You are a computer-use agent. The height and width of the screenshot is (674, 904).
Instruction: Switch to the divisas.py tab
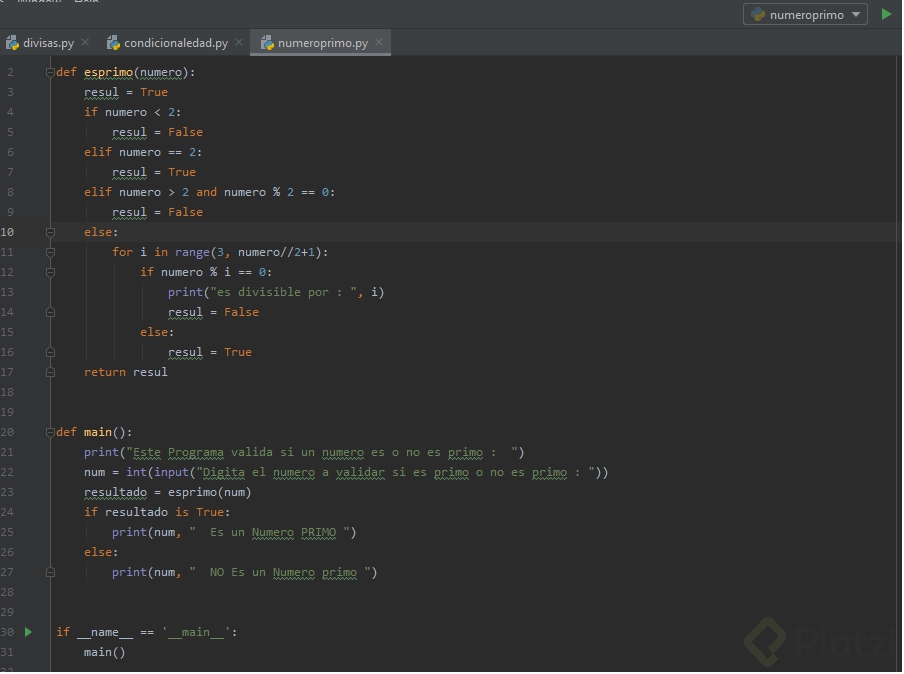(x=48, y=43)
